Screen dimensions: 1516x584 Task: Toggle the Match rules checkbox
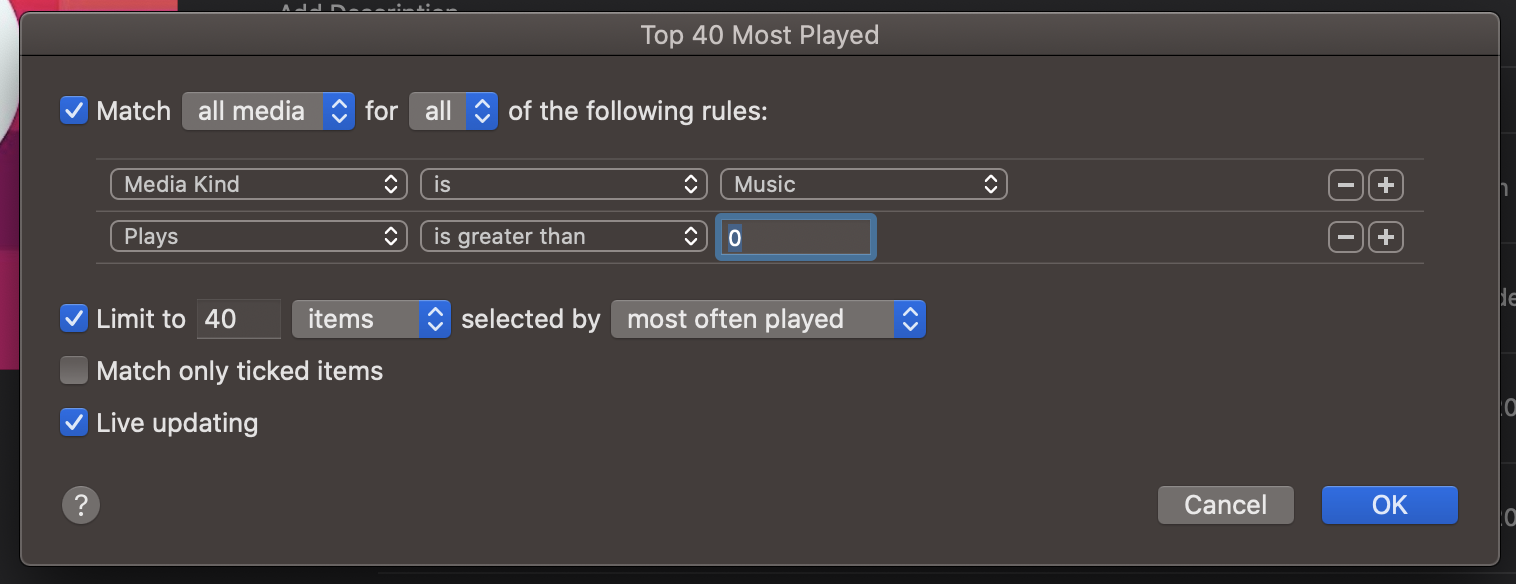click(73, 111)
